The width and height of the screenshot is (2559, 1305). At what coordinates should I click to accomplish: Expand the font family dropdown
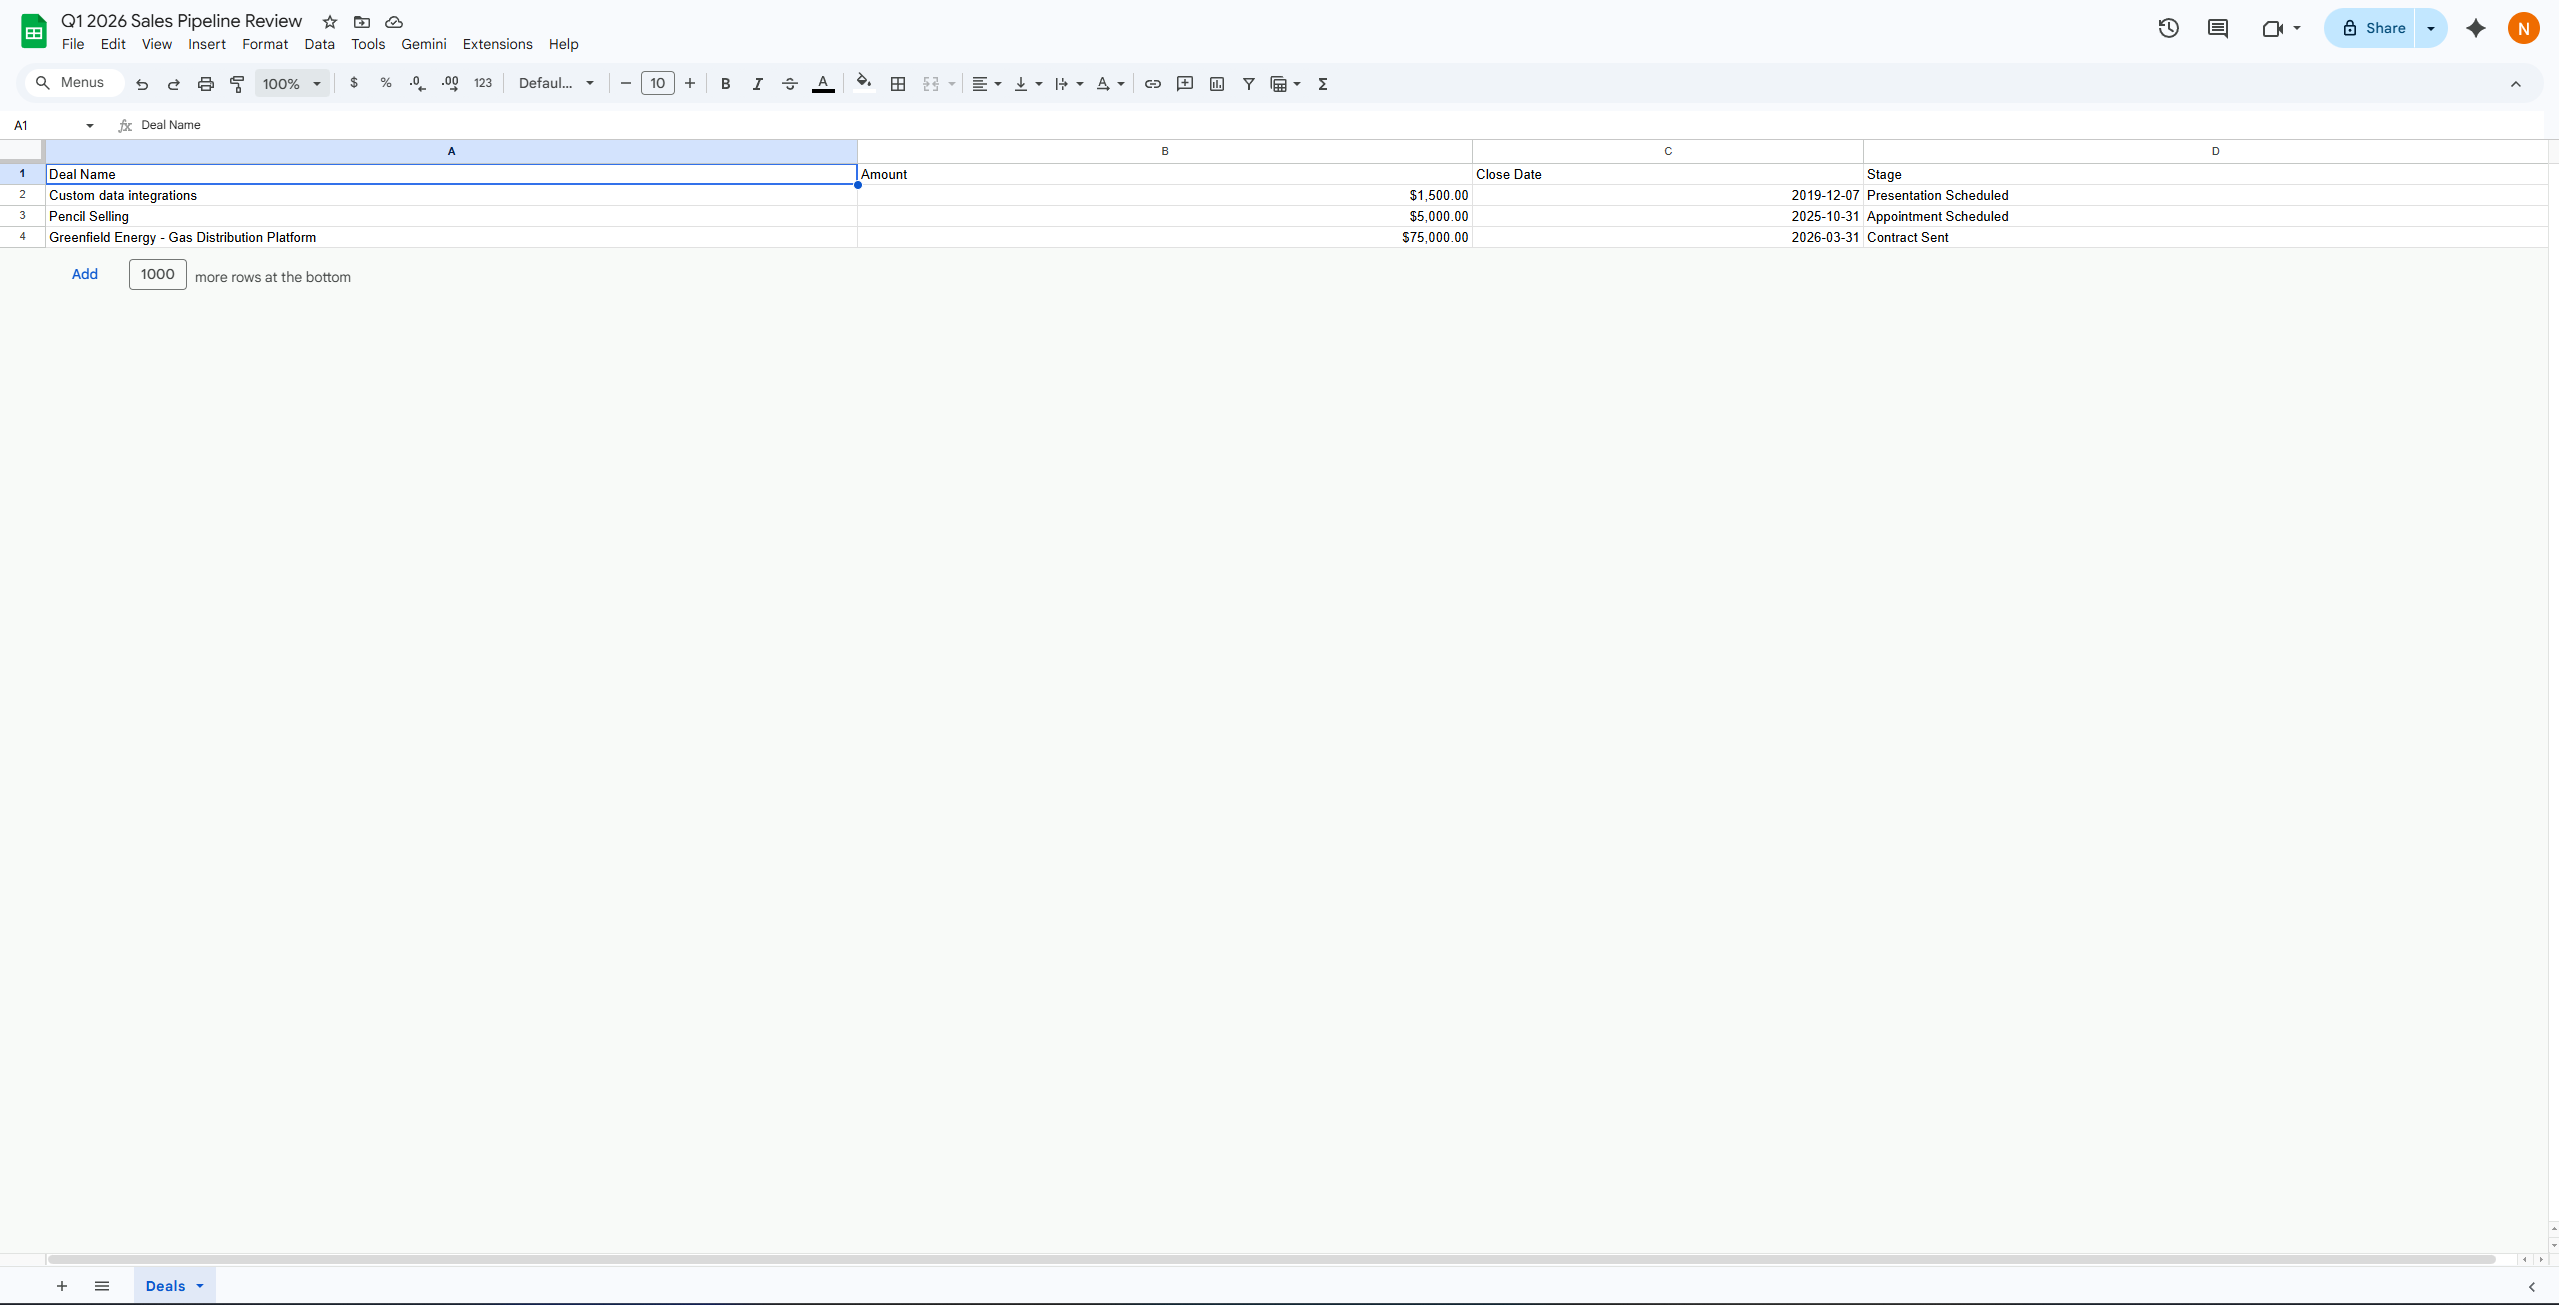[x=556, y=84]
